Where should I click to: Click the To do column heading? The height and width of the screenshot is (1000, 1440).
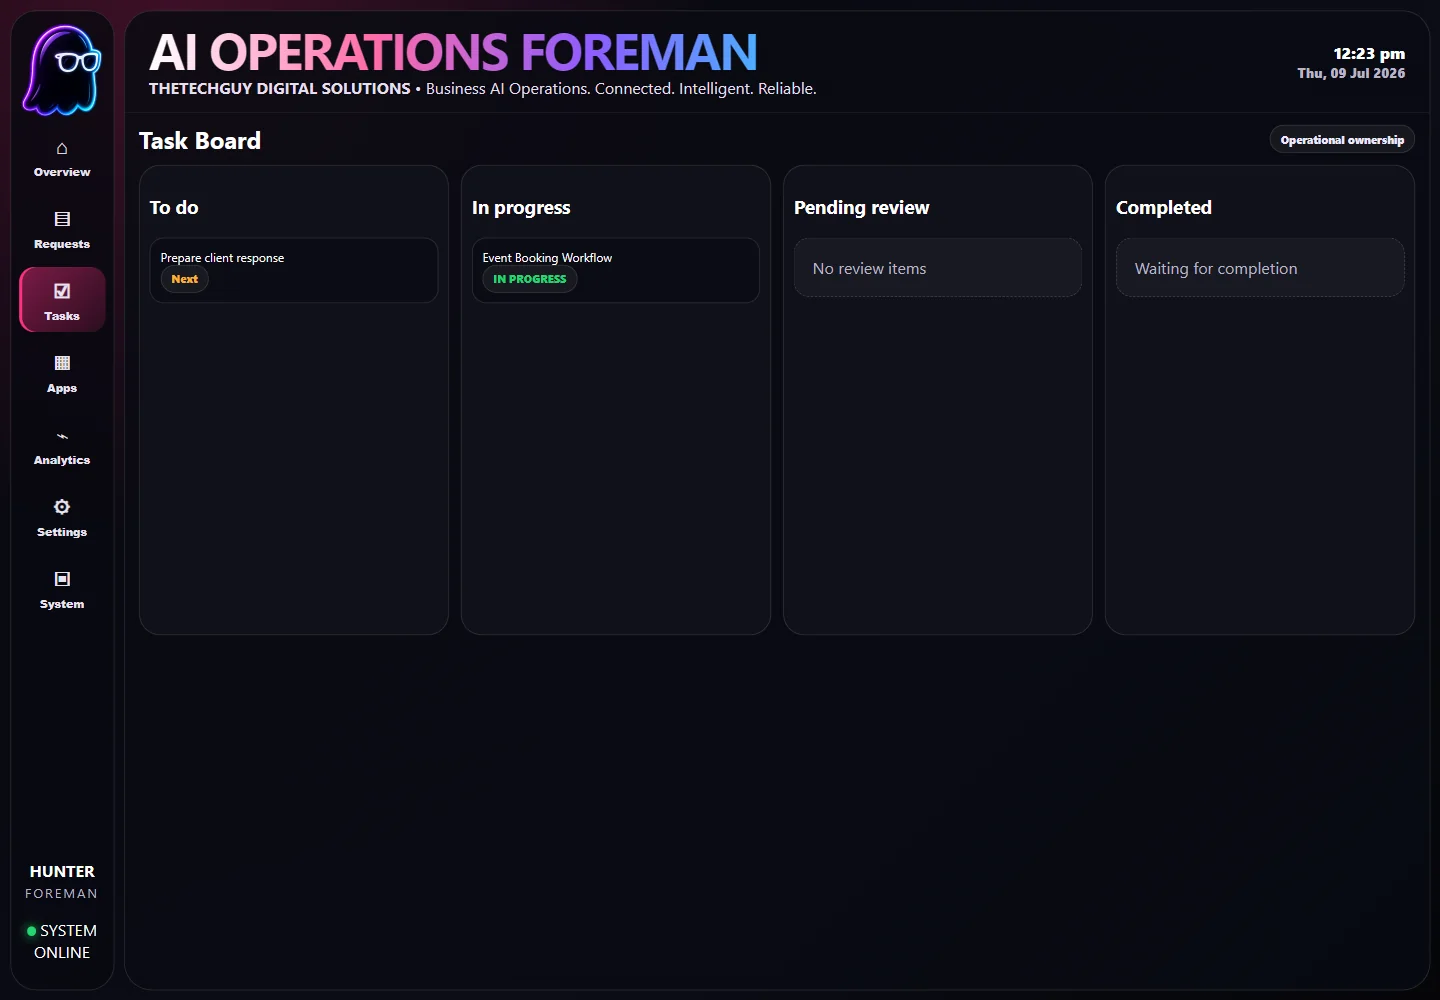[174, 208]
